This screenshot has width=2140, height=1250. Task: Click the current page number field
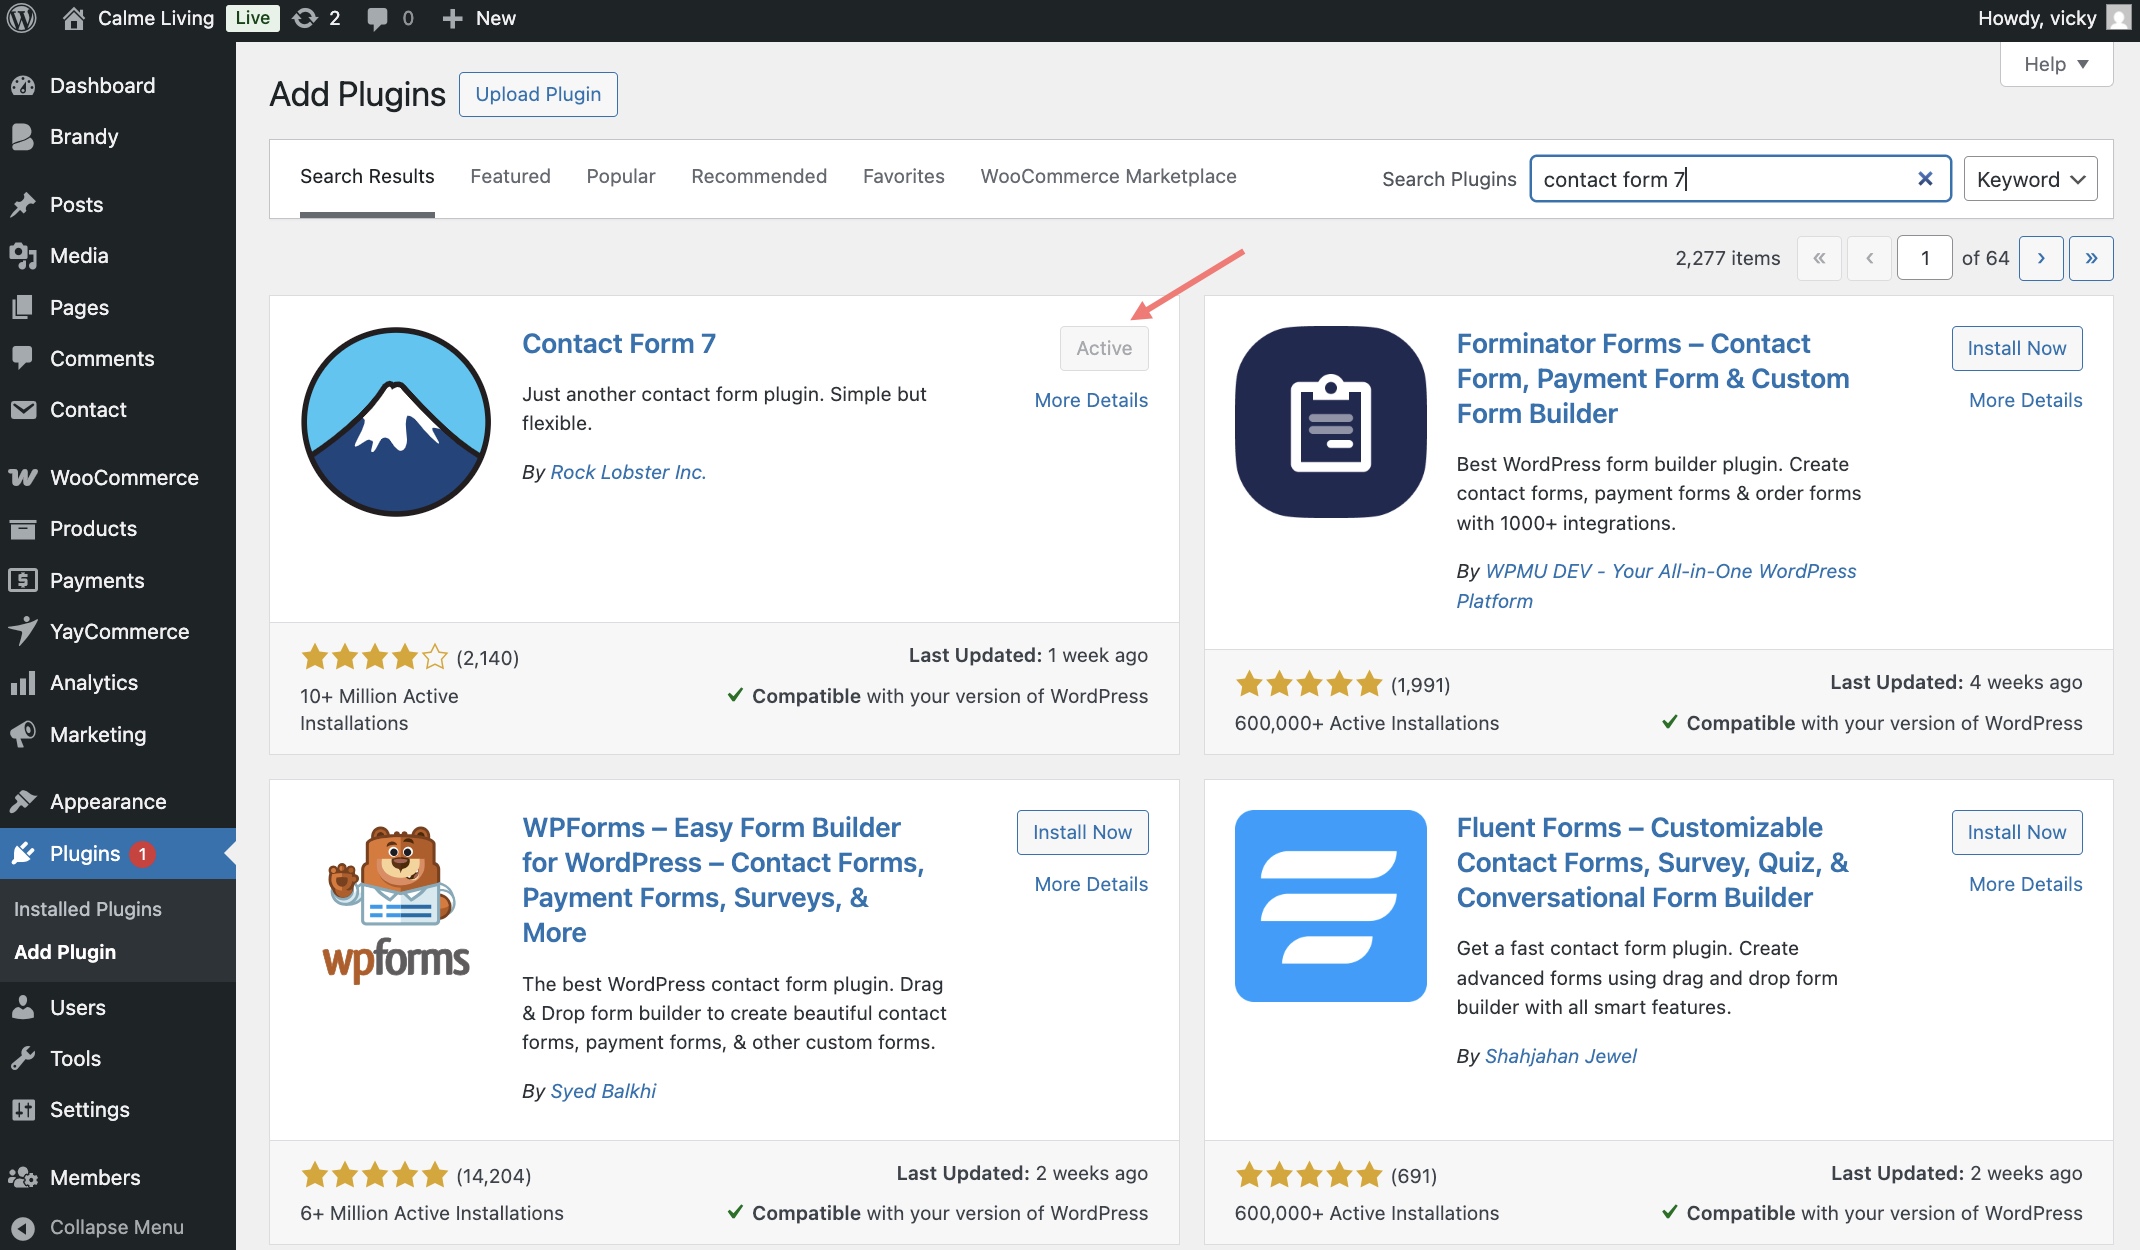pos(1924,258)
